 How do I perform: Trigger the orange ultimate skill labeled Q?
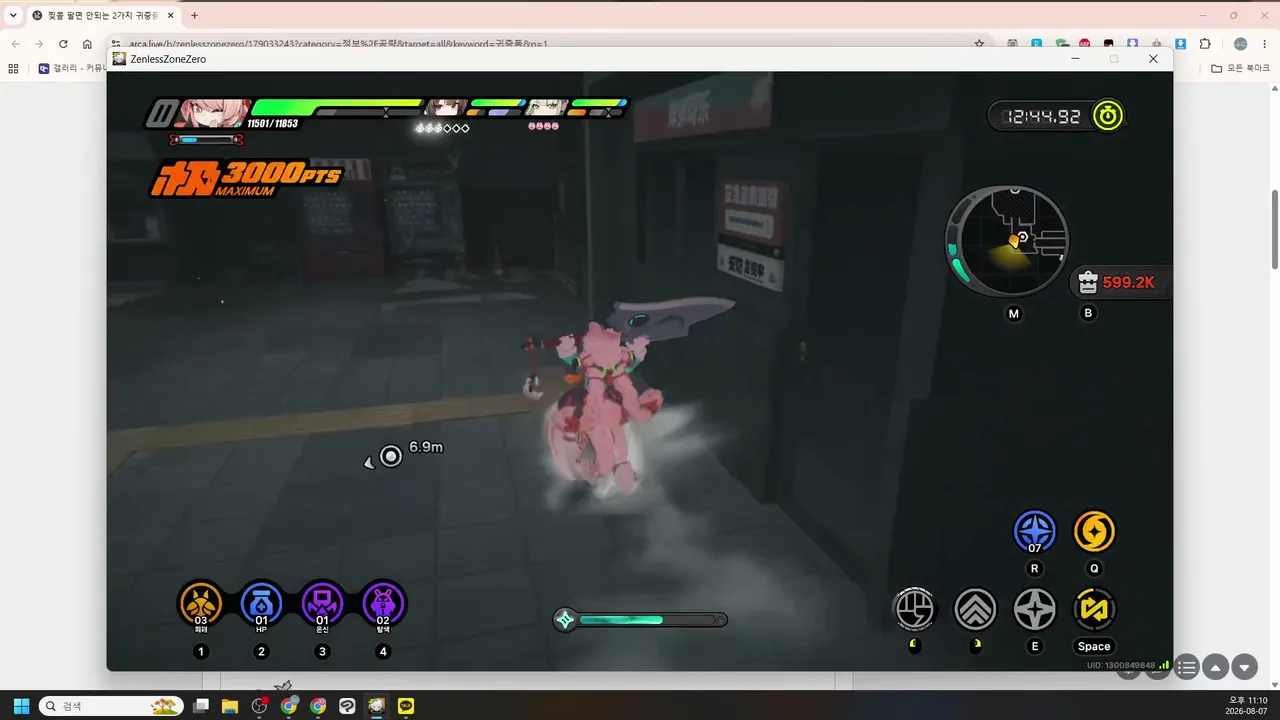click(1094, 532)
